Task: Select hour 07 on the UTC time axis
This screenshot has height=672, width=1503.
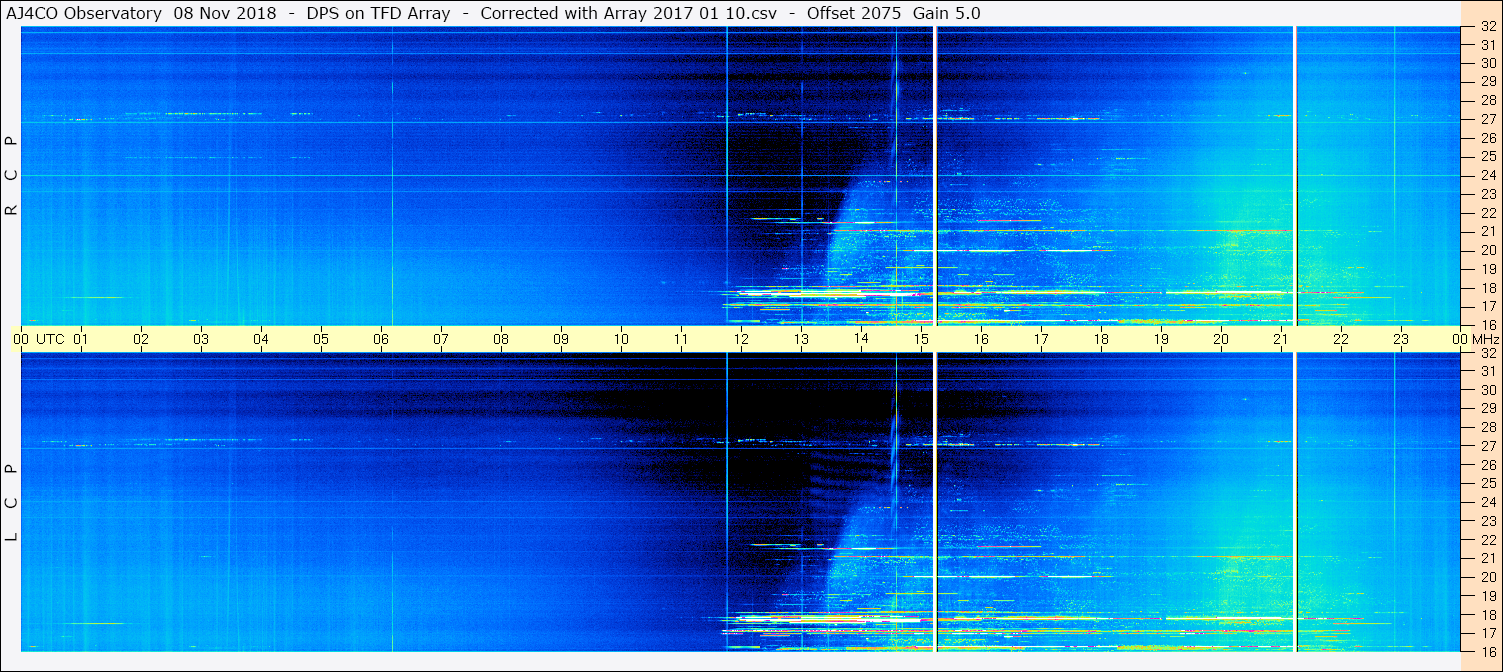Action: [441, 339]
